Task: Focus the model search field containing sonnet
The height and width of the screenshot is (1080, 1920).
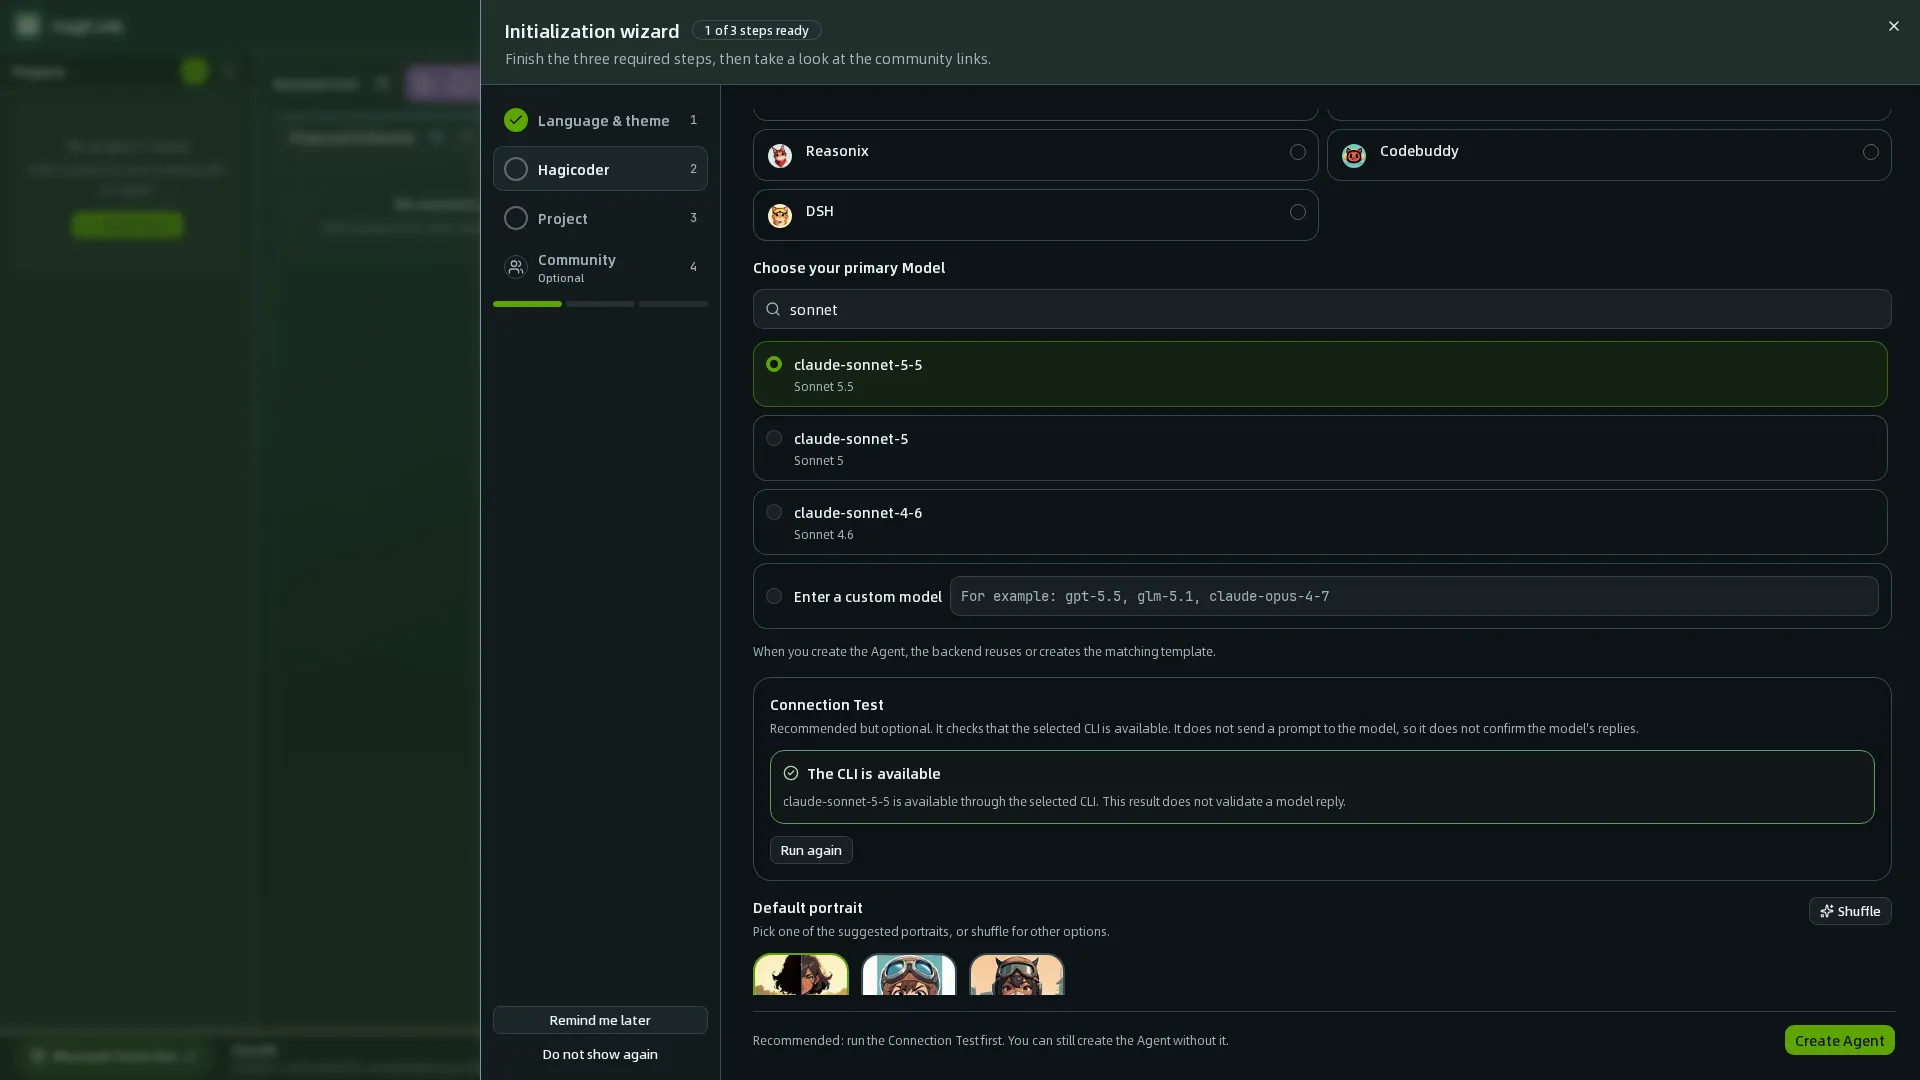Action: point(1322,309)
